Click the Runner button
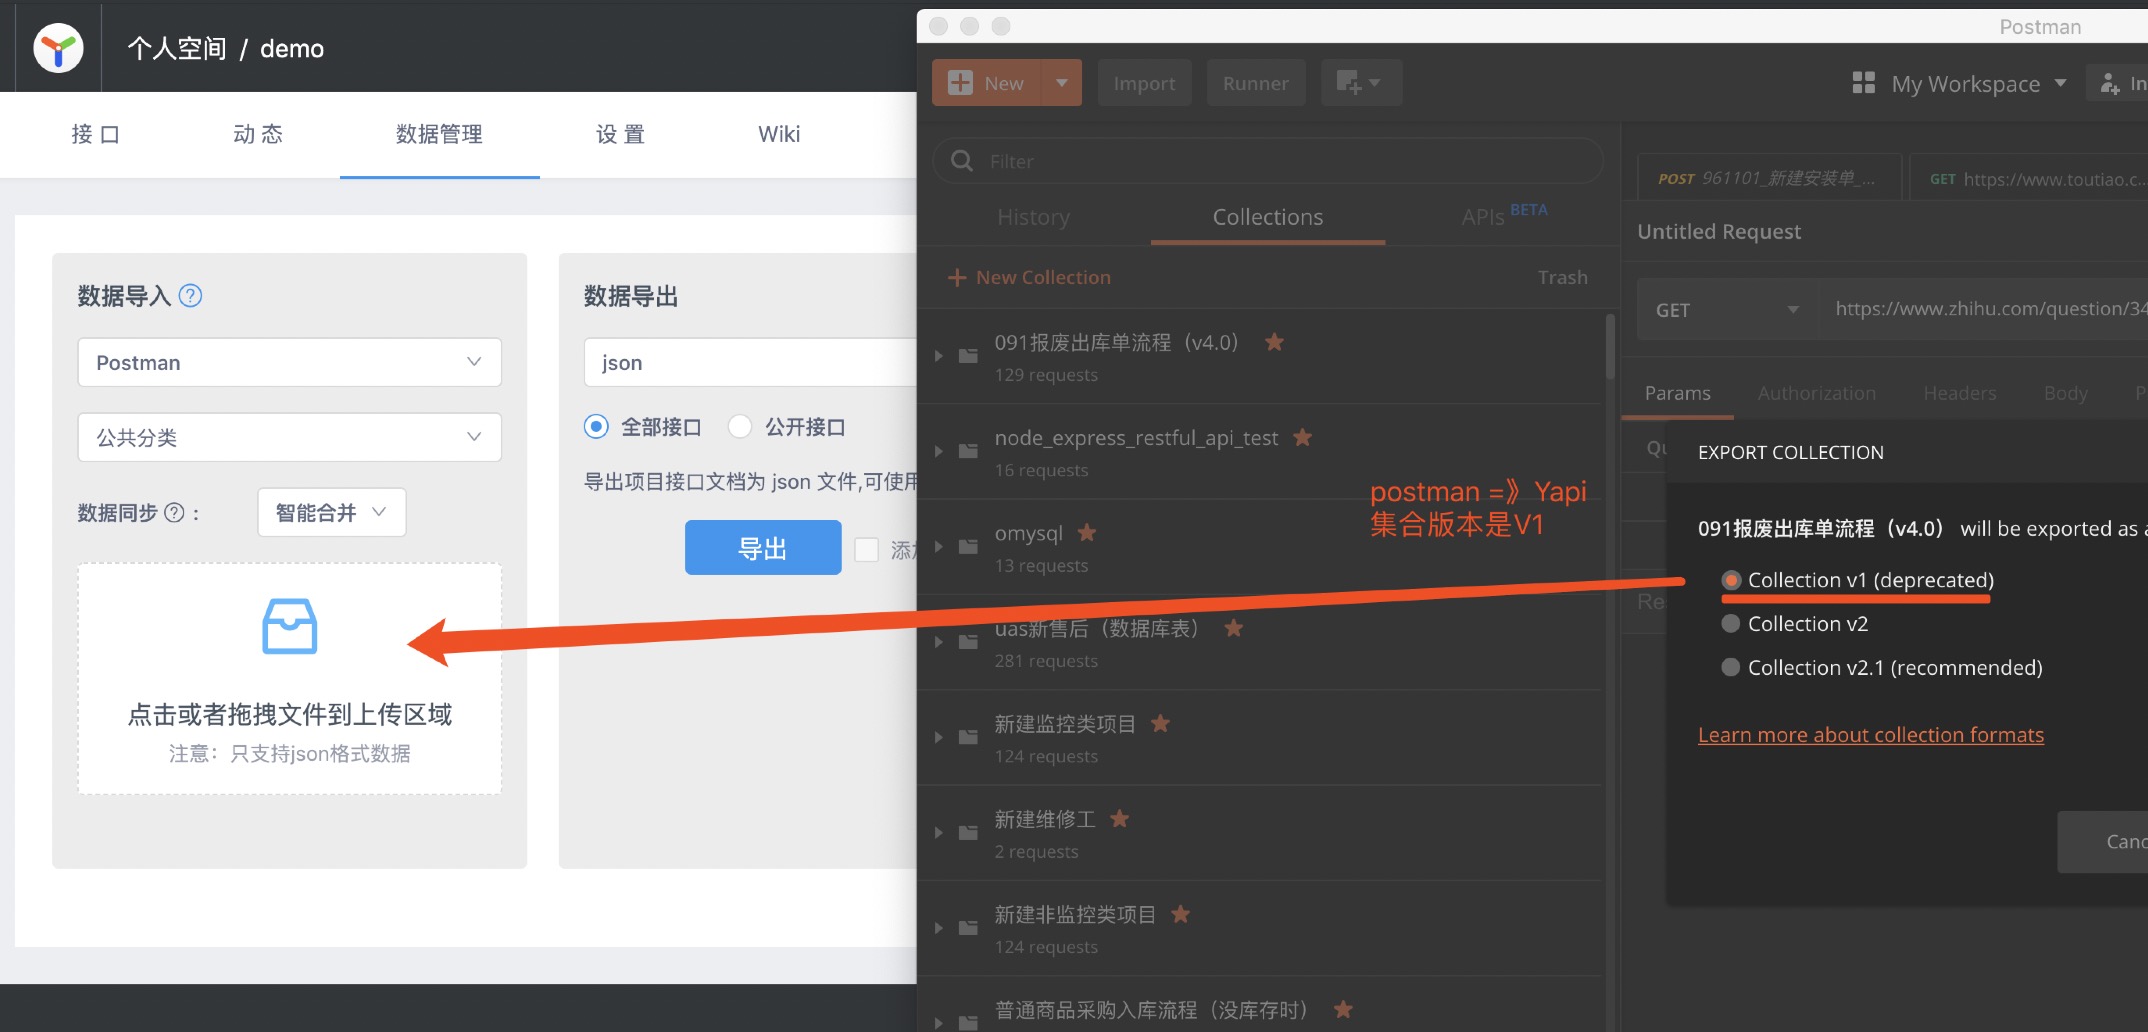 pos(1256,83)
